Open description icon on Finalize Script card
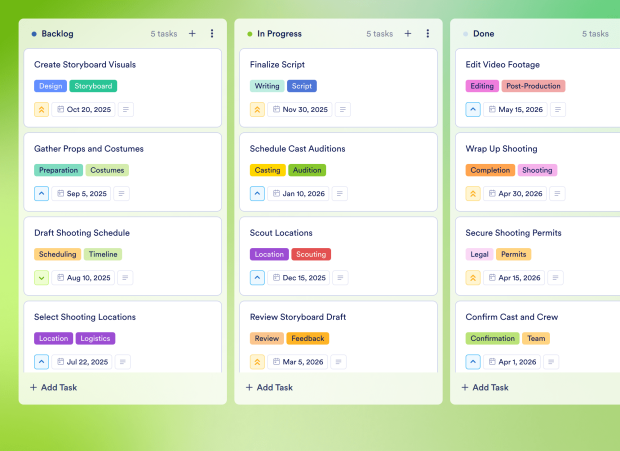This screenshot has height=451, width=620. pos(342,110)
